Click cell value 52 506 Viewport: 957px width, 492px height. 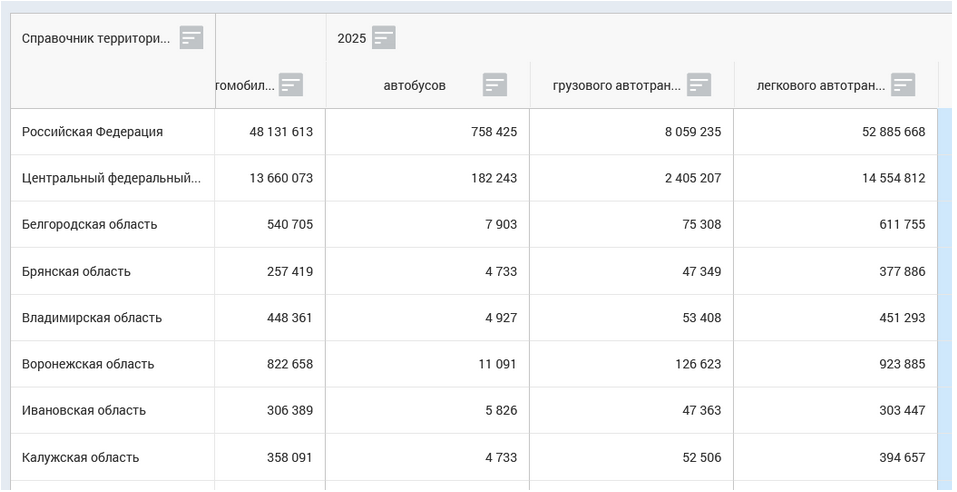pyautogui.click(x=702, y=458)
